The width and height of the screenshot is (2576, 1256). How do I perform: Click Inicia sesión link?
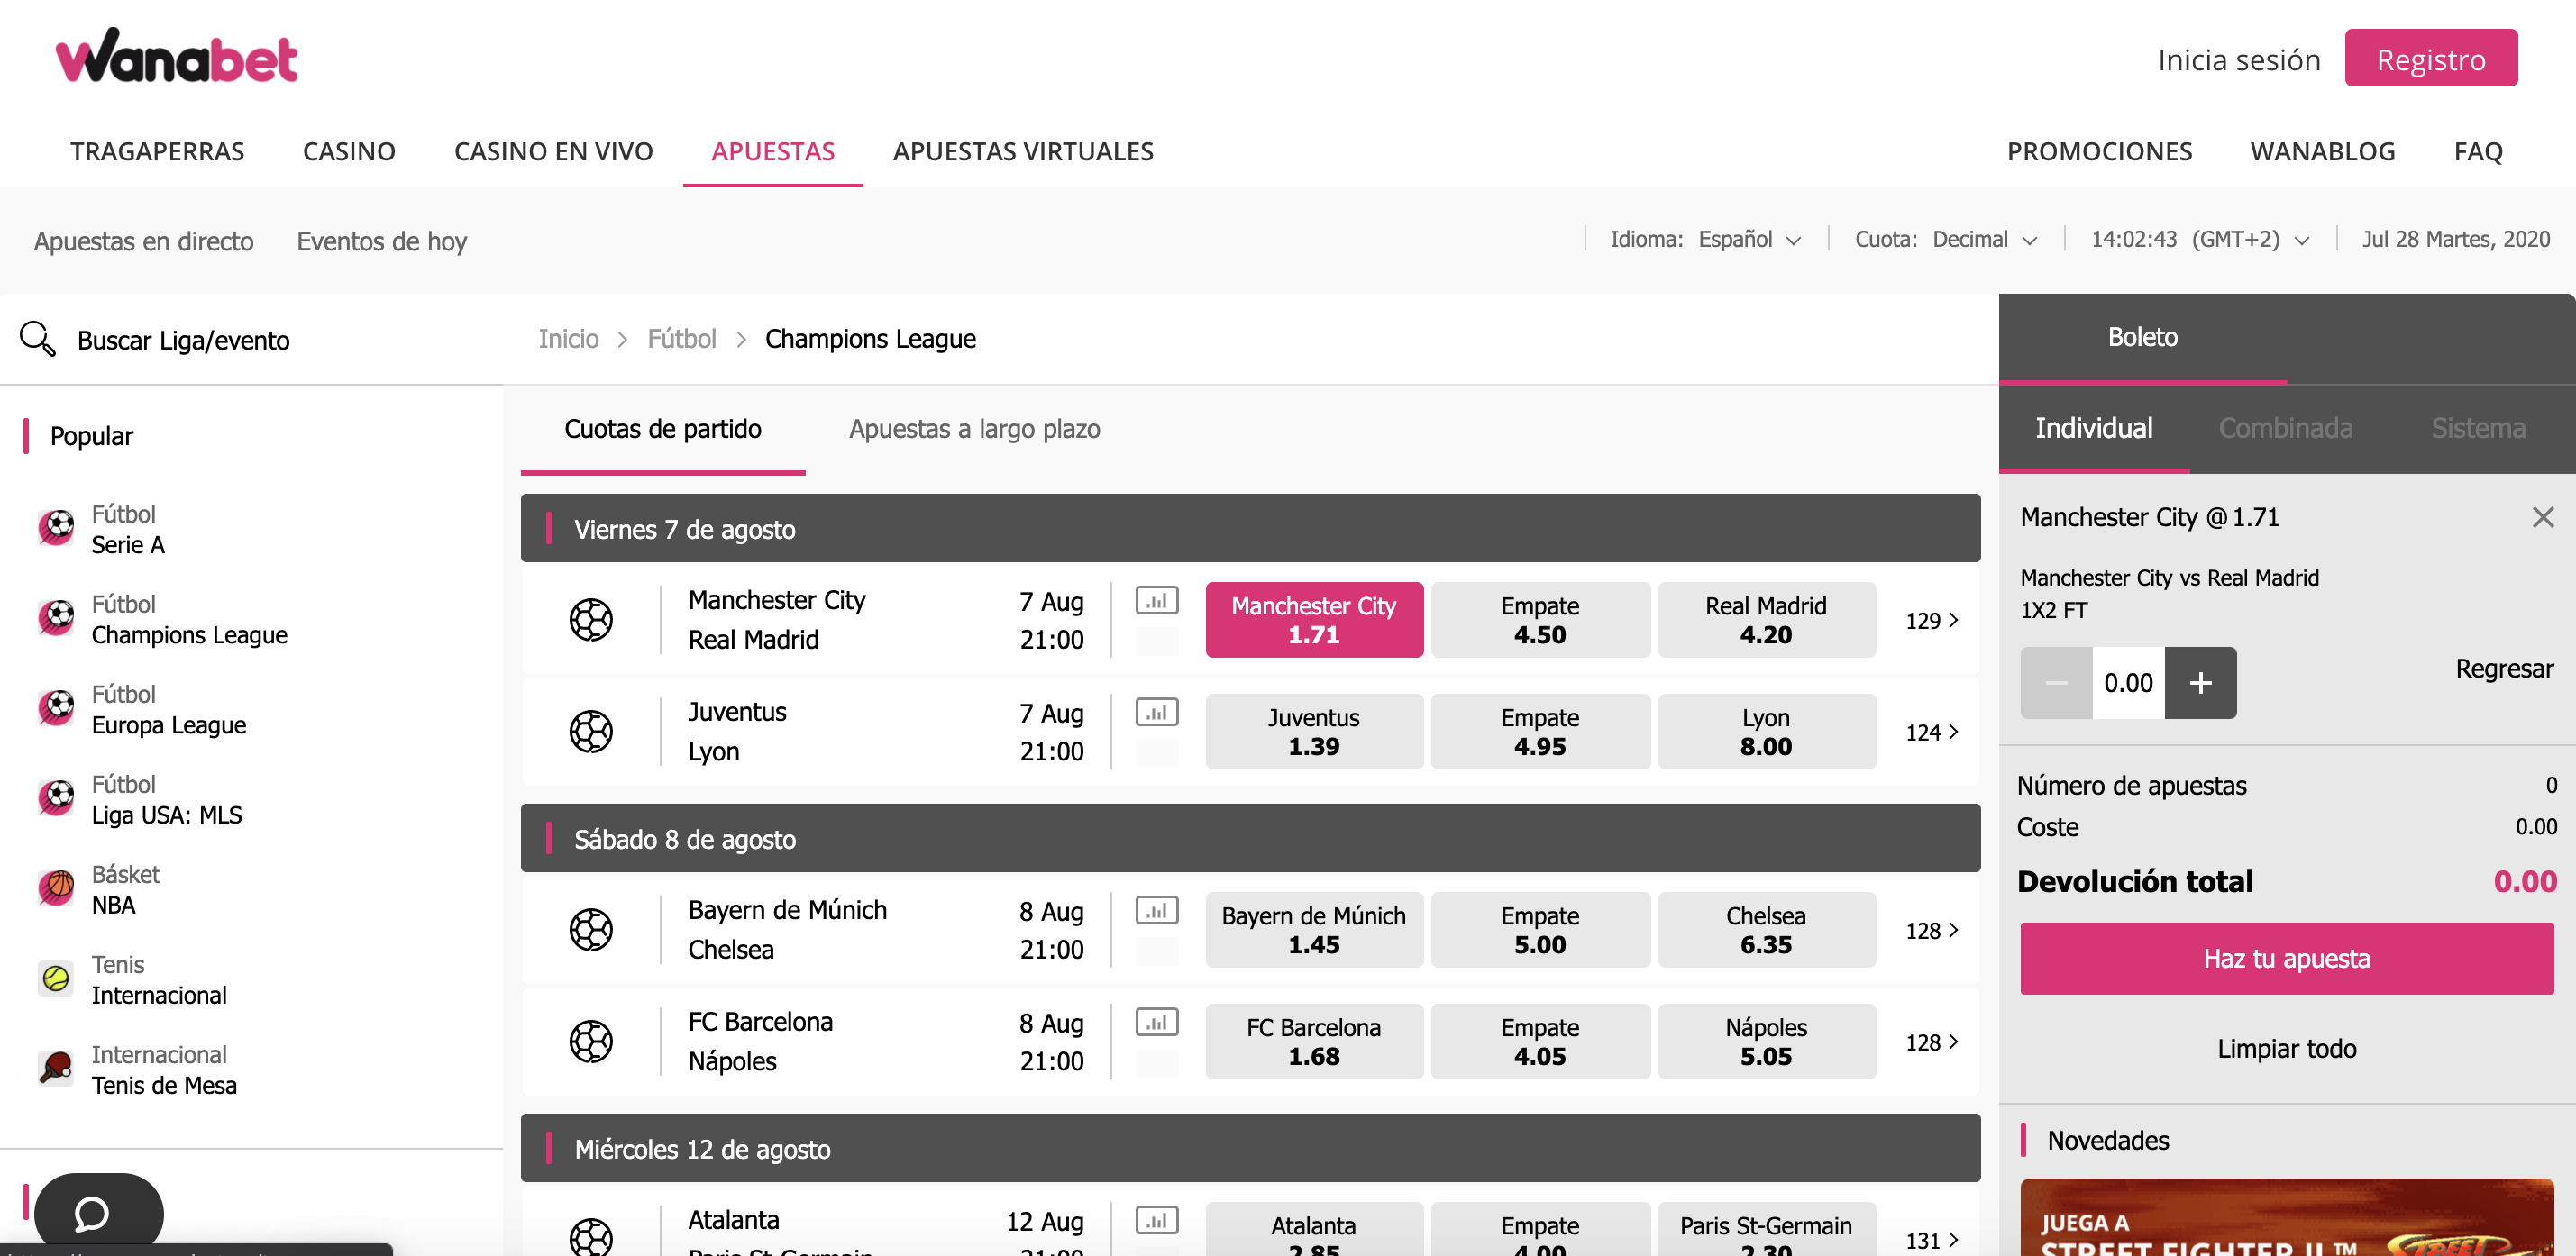[2238, 60]
